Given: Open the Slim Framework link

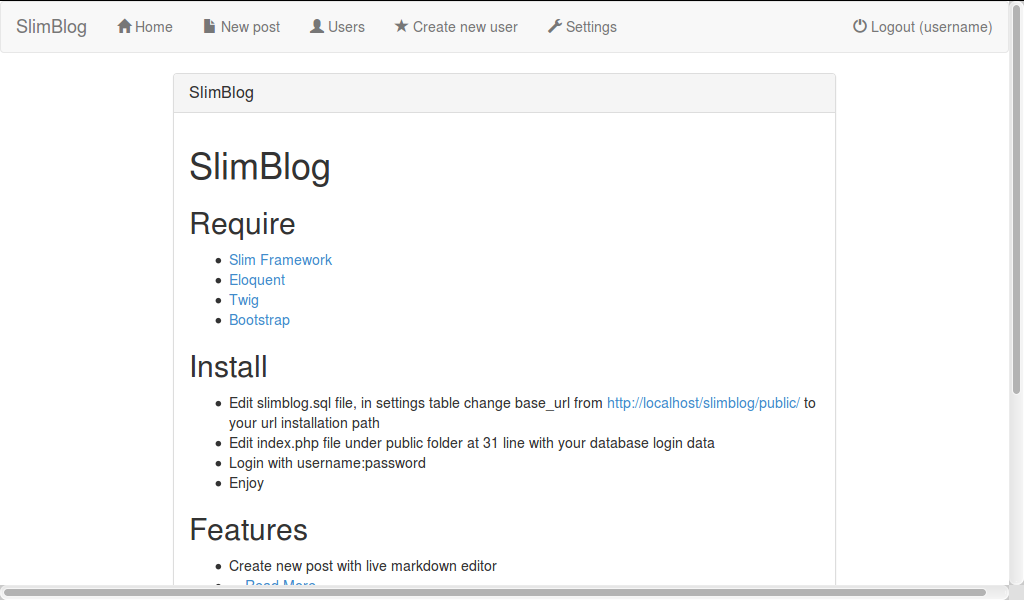Looking at the screenshot, I should [280, 260].
